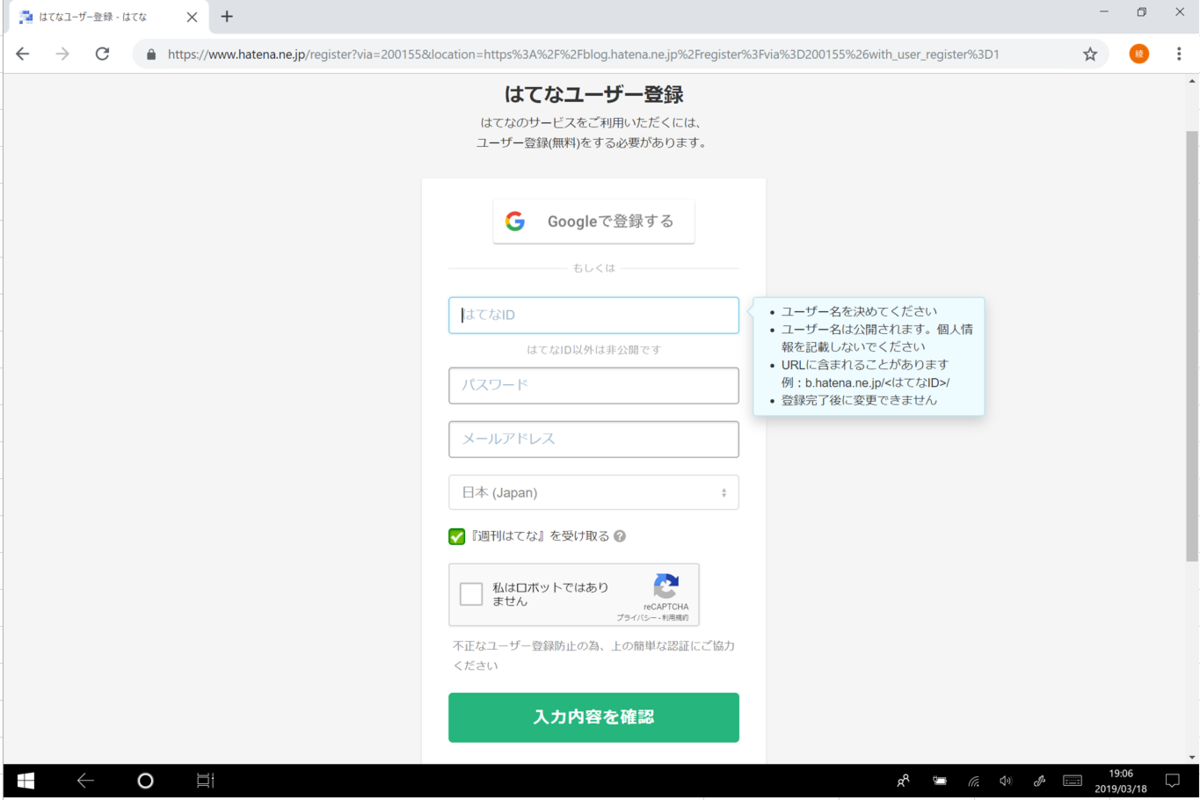Viewport: 1200px width, 800px height.
Task: Select the はてなユーザー登録 browser tab
Action: (x=108, y=17)
